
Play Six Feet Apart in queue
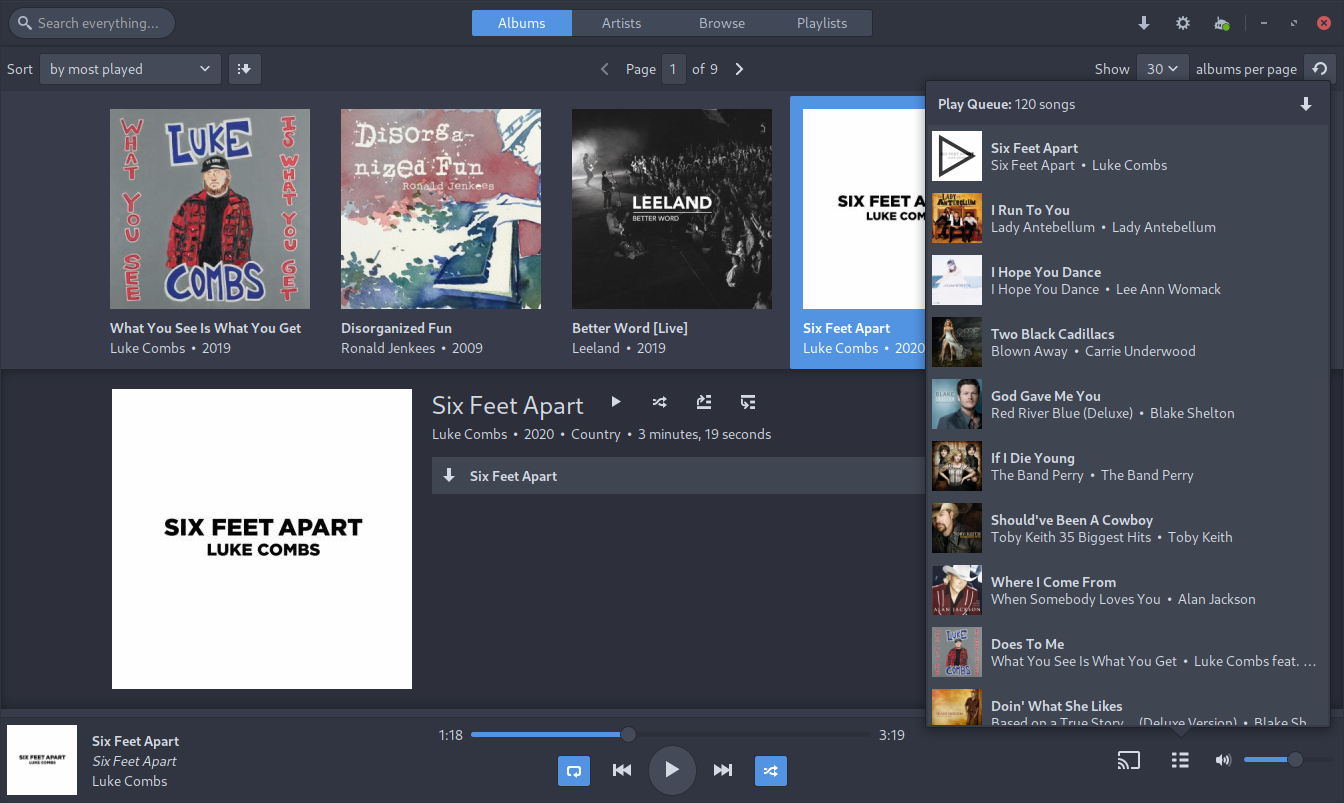pyautogui.click(x=1128, y=156)
